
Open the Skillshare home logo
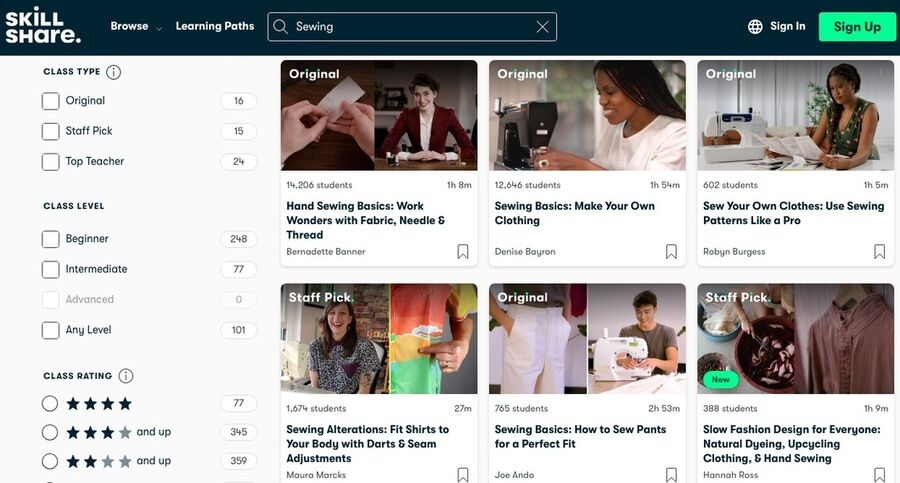click(x=42, y=26)
